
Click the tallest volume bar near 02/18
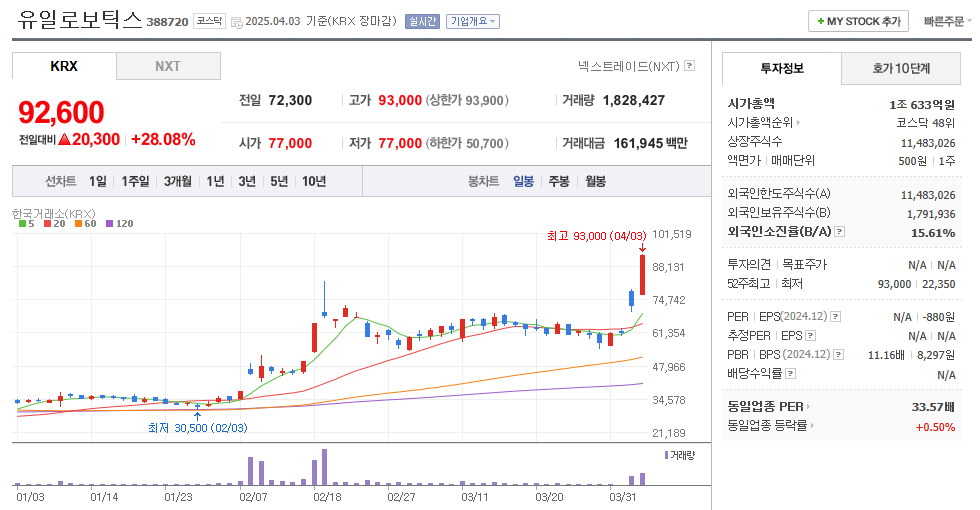[x=324, y=467]
